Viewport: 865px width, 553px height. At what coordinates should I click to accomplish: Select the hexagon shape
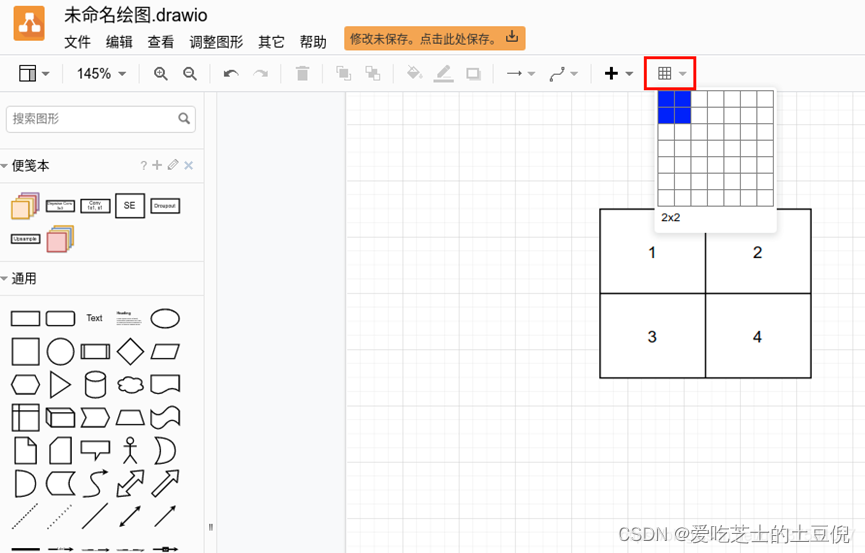pyautogui.click(x=25, y=385)
